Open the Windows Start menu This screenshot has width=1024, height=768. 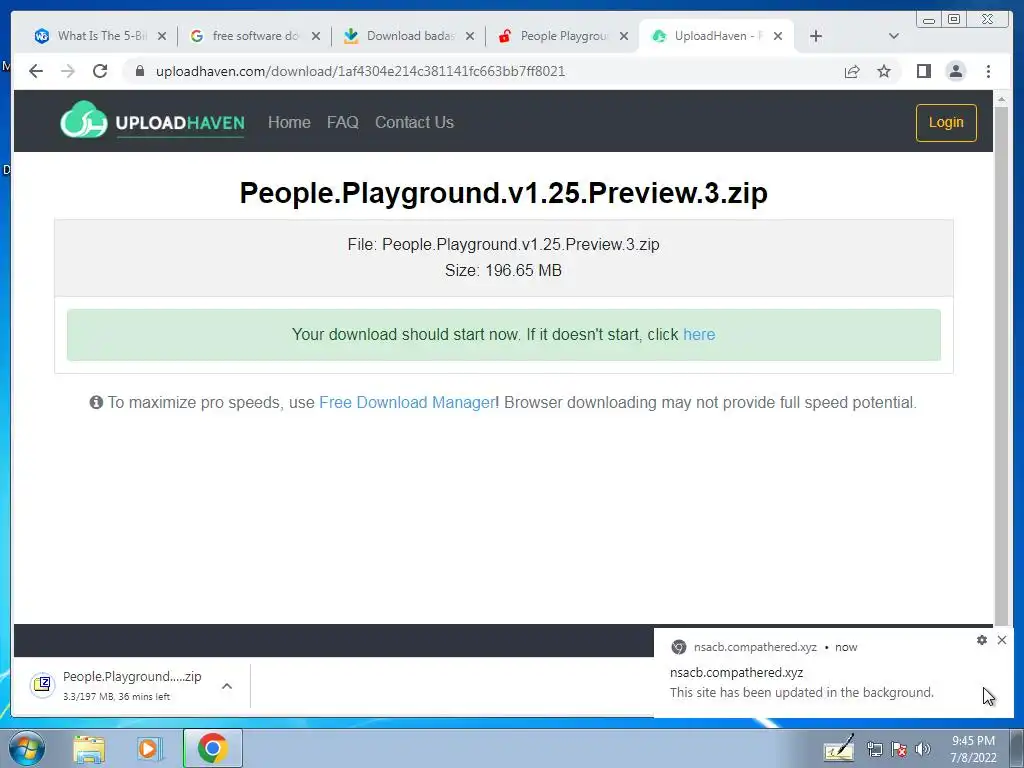tap(26, 748)
